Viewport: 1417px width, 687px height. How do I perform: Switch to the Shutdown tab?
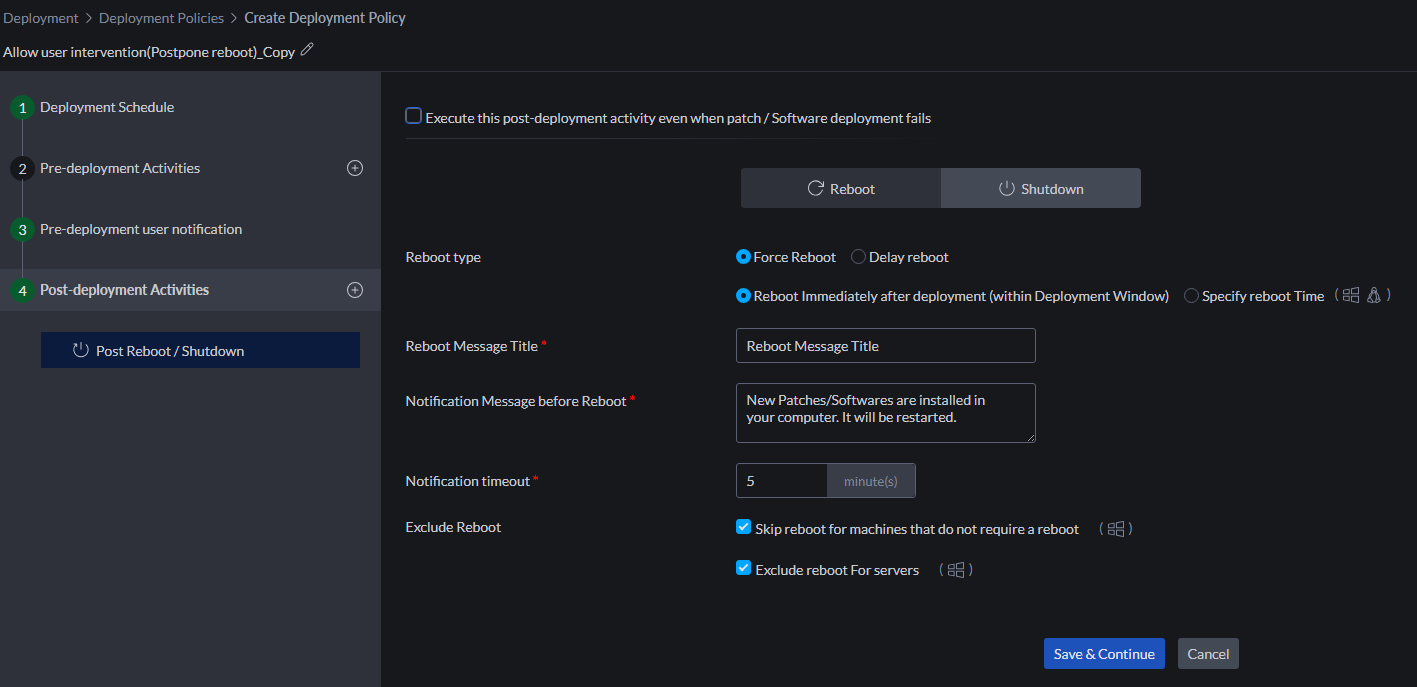pyautogui.click(x=1040, y=188)
